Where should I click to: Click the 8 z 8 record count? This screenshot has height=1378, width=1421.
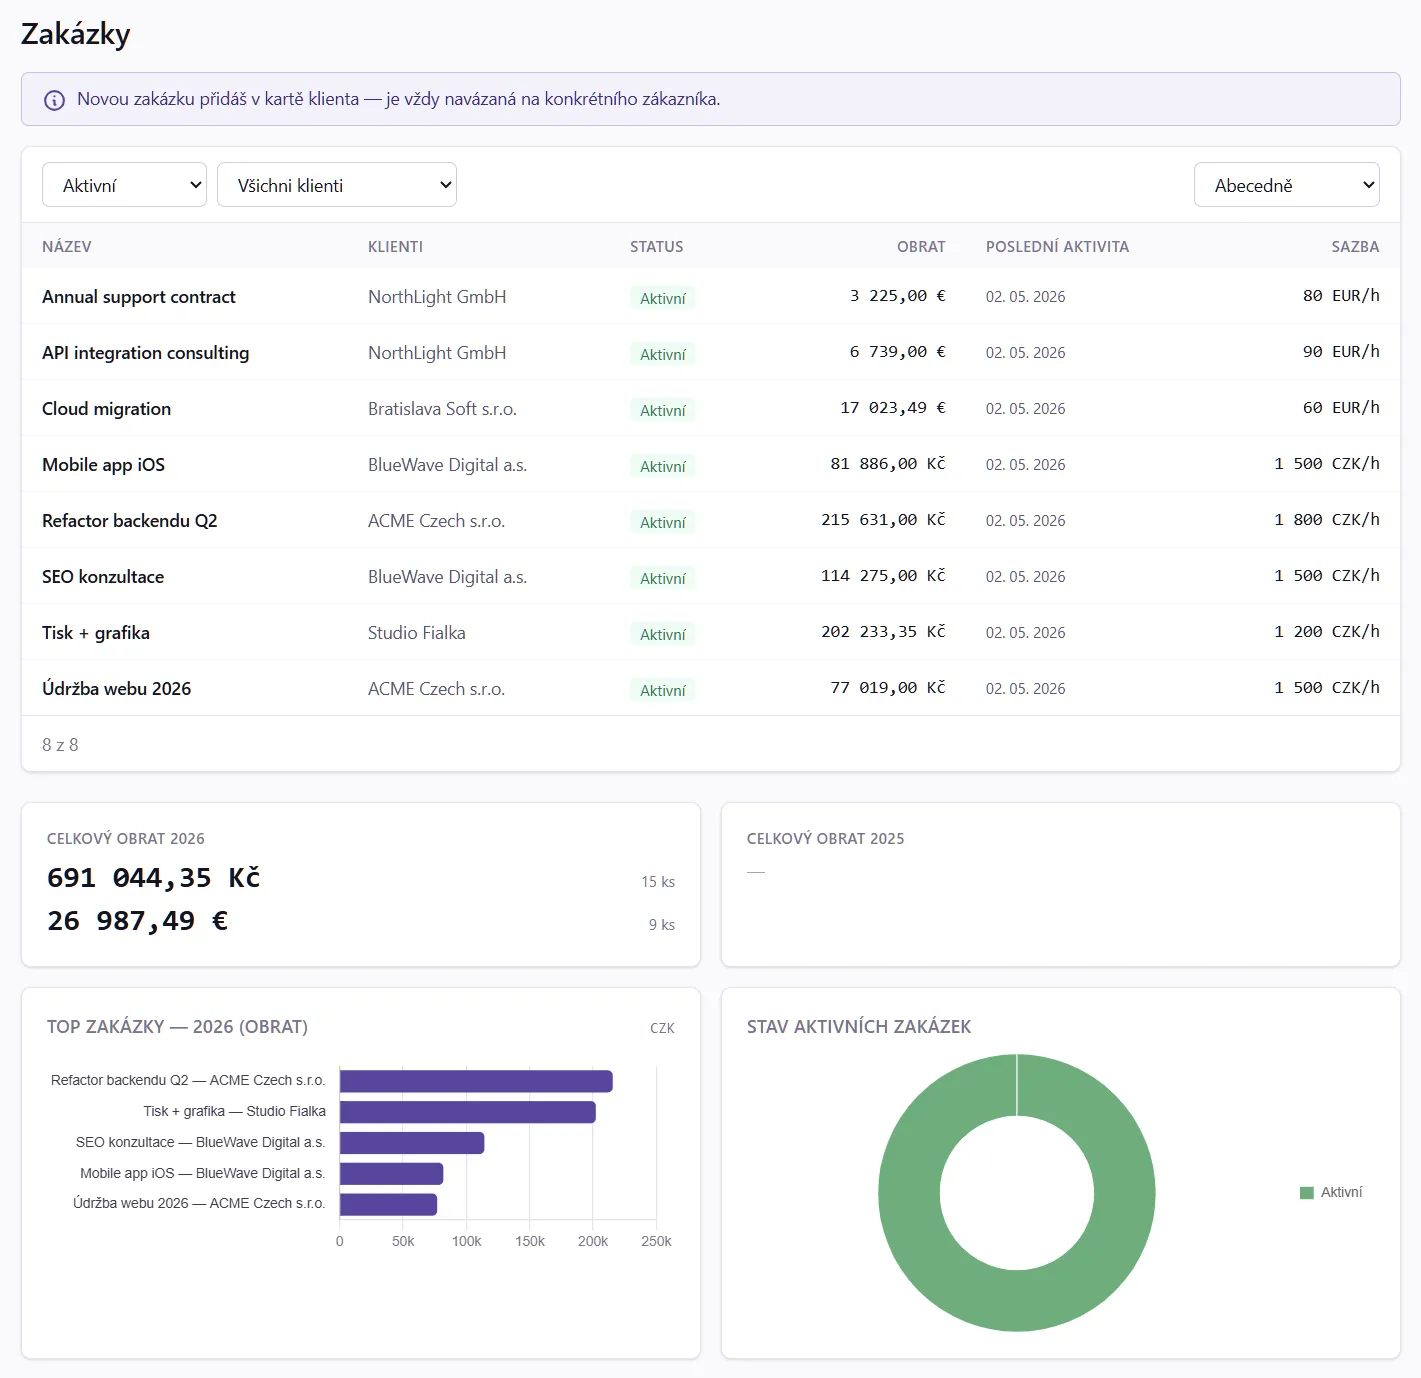[60, 745]
